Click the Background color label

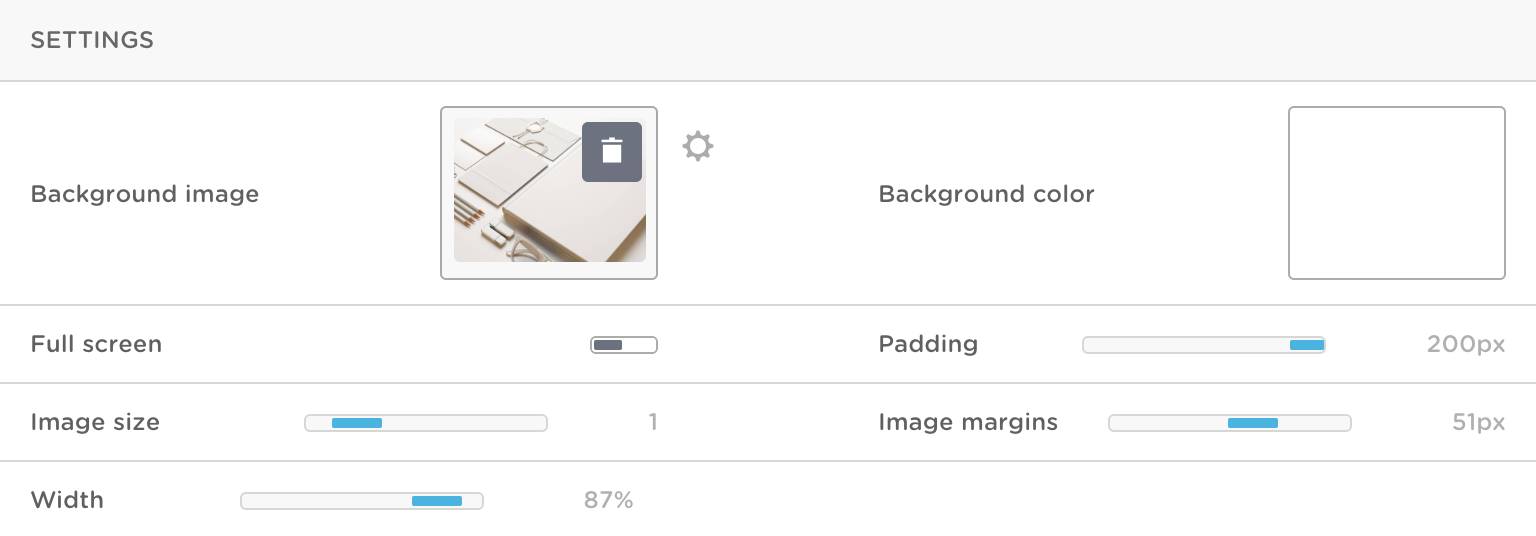(987, 194)
